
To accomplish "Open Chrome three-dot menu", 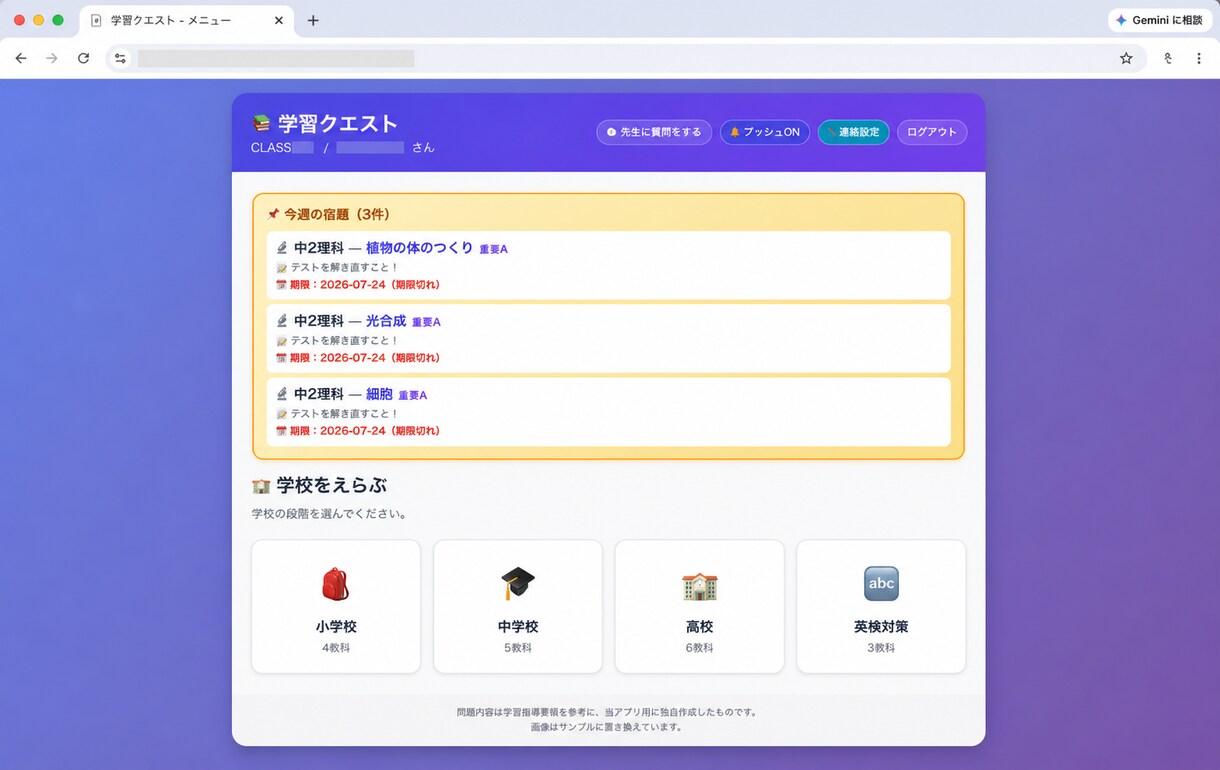I will click(x=1199, y=59).
